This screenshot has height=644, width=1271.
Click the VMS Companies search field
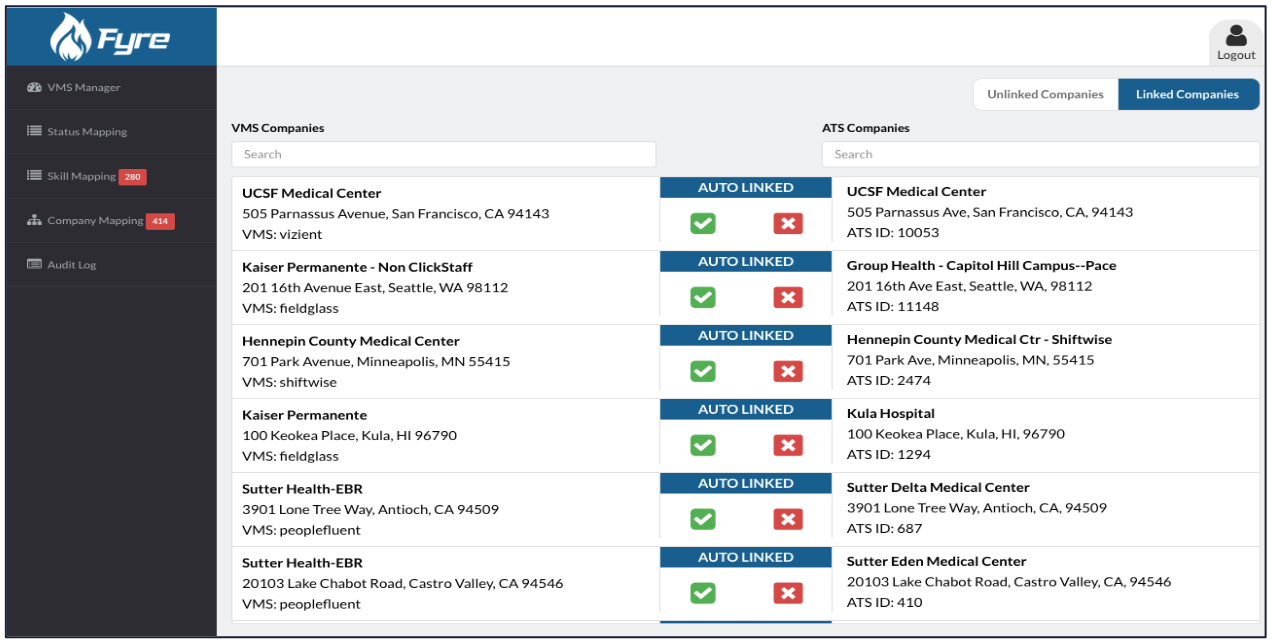pos(443,154)
